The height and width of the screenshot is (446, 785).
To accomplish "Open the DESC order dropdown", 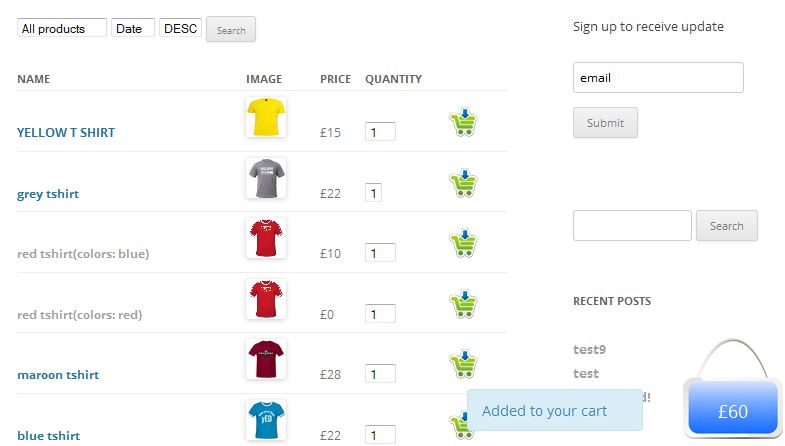I will (x=180, y=28).
